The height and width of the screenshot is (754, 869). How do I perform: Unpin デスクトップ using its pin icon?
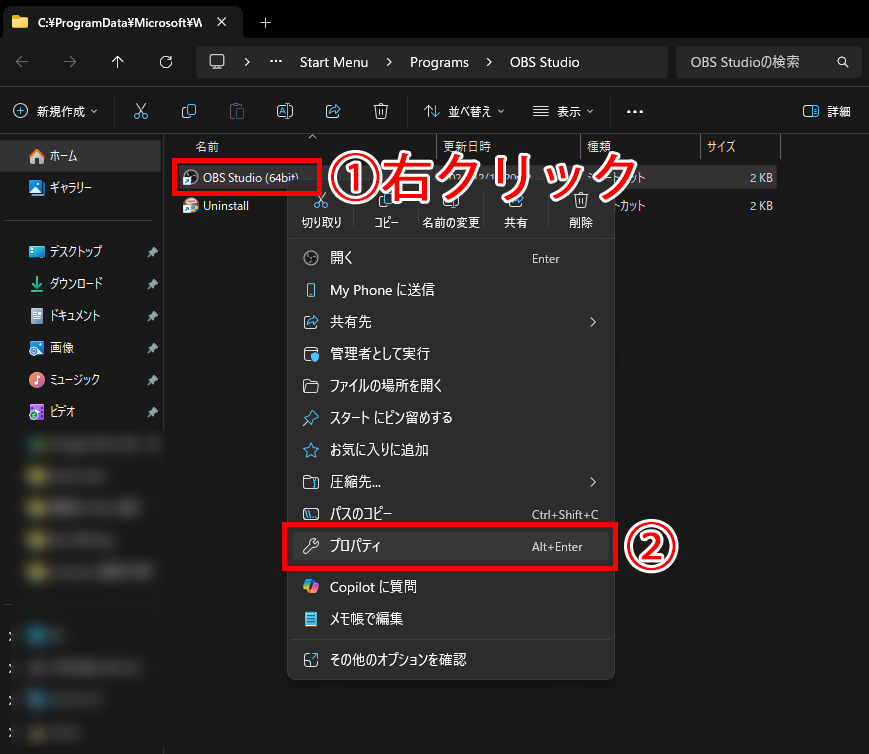[152, 252]
